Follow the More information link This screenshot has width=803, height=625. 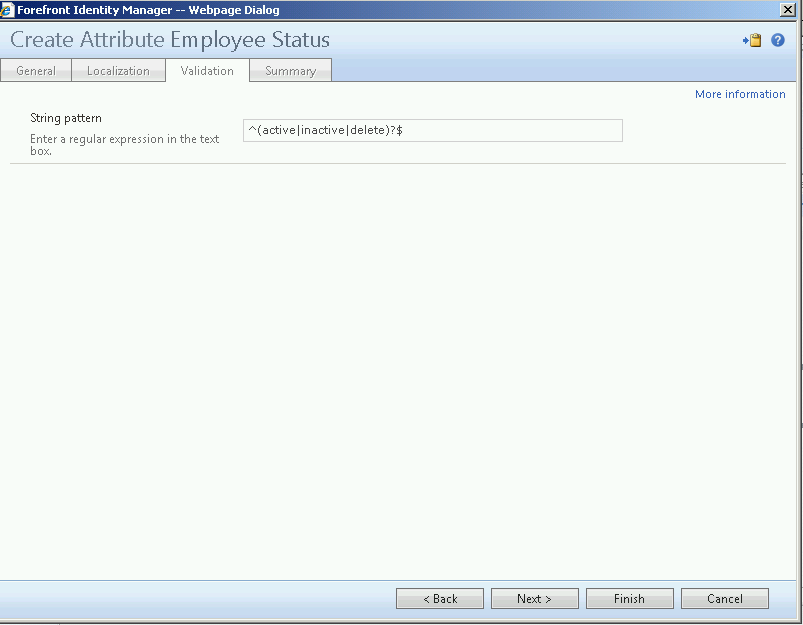[740, 94]
